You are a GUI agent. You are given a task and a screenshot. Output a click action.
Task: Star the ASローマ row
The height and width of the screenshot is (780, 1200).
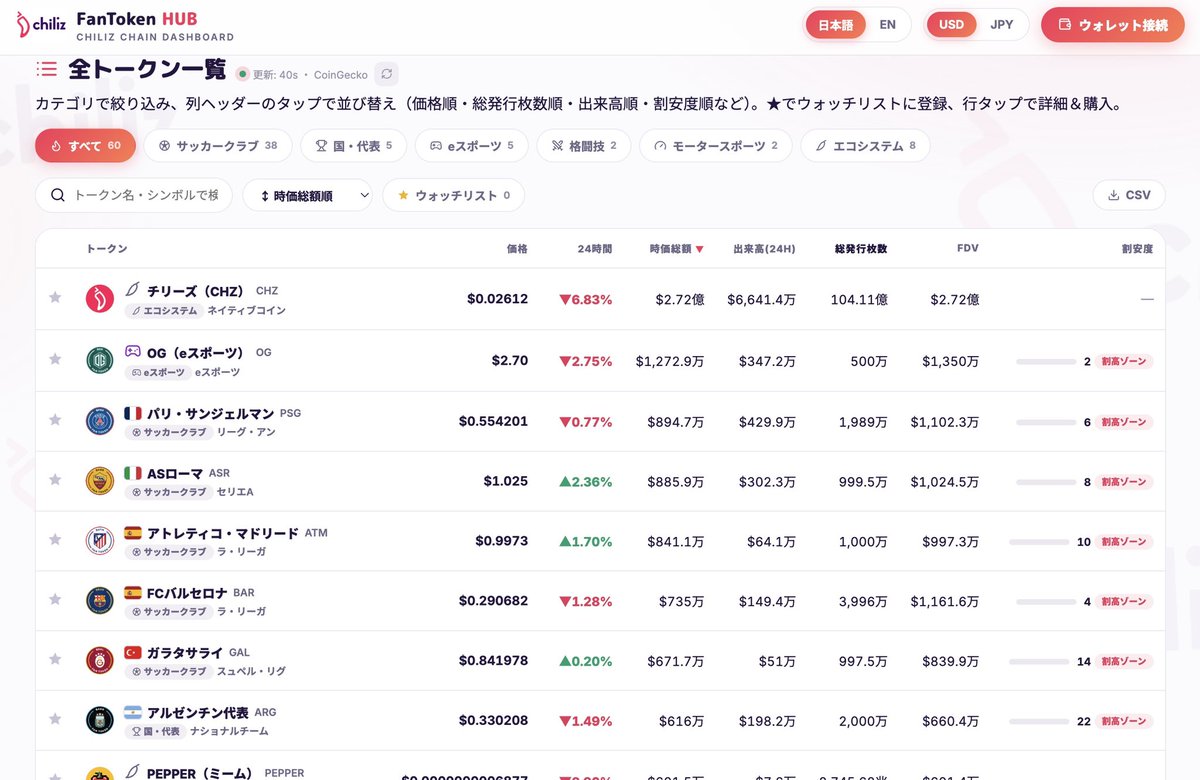(55, 480)
